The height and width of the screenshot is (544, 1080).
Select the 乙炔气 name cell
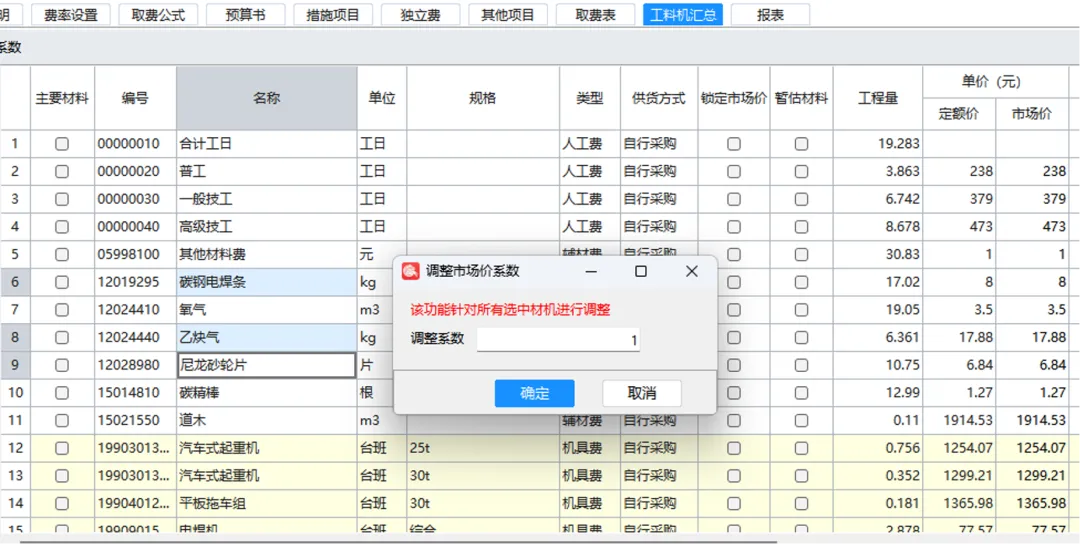click(x=267, y=337)
